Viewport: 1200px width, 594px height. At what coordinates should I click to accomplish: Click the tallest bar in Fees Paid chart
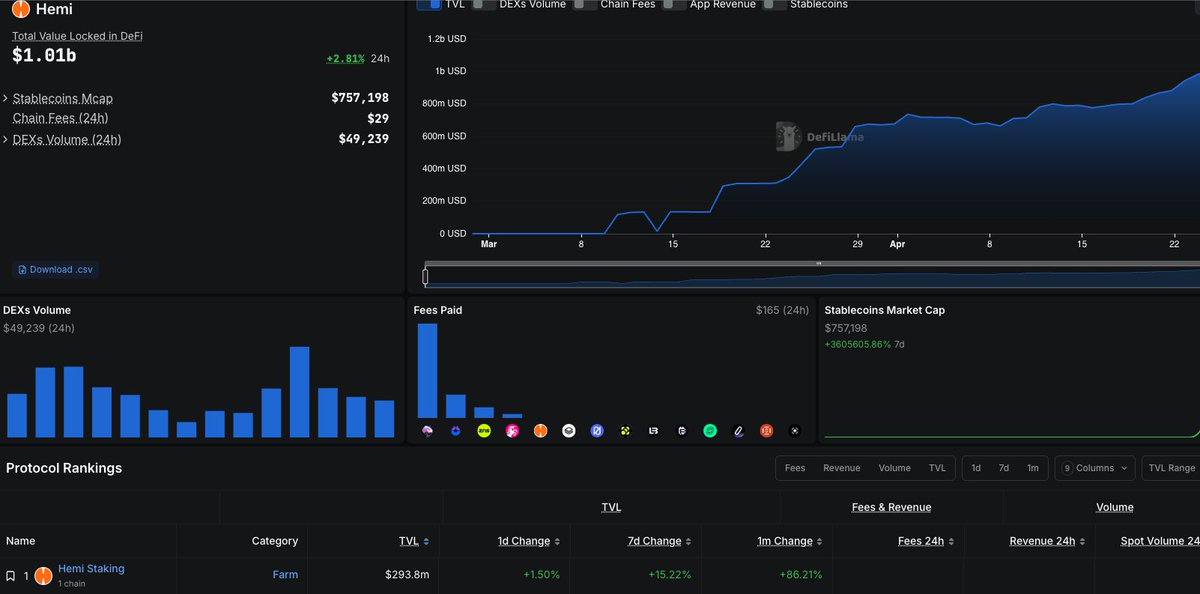click(427, 370)
